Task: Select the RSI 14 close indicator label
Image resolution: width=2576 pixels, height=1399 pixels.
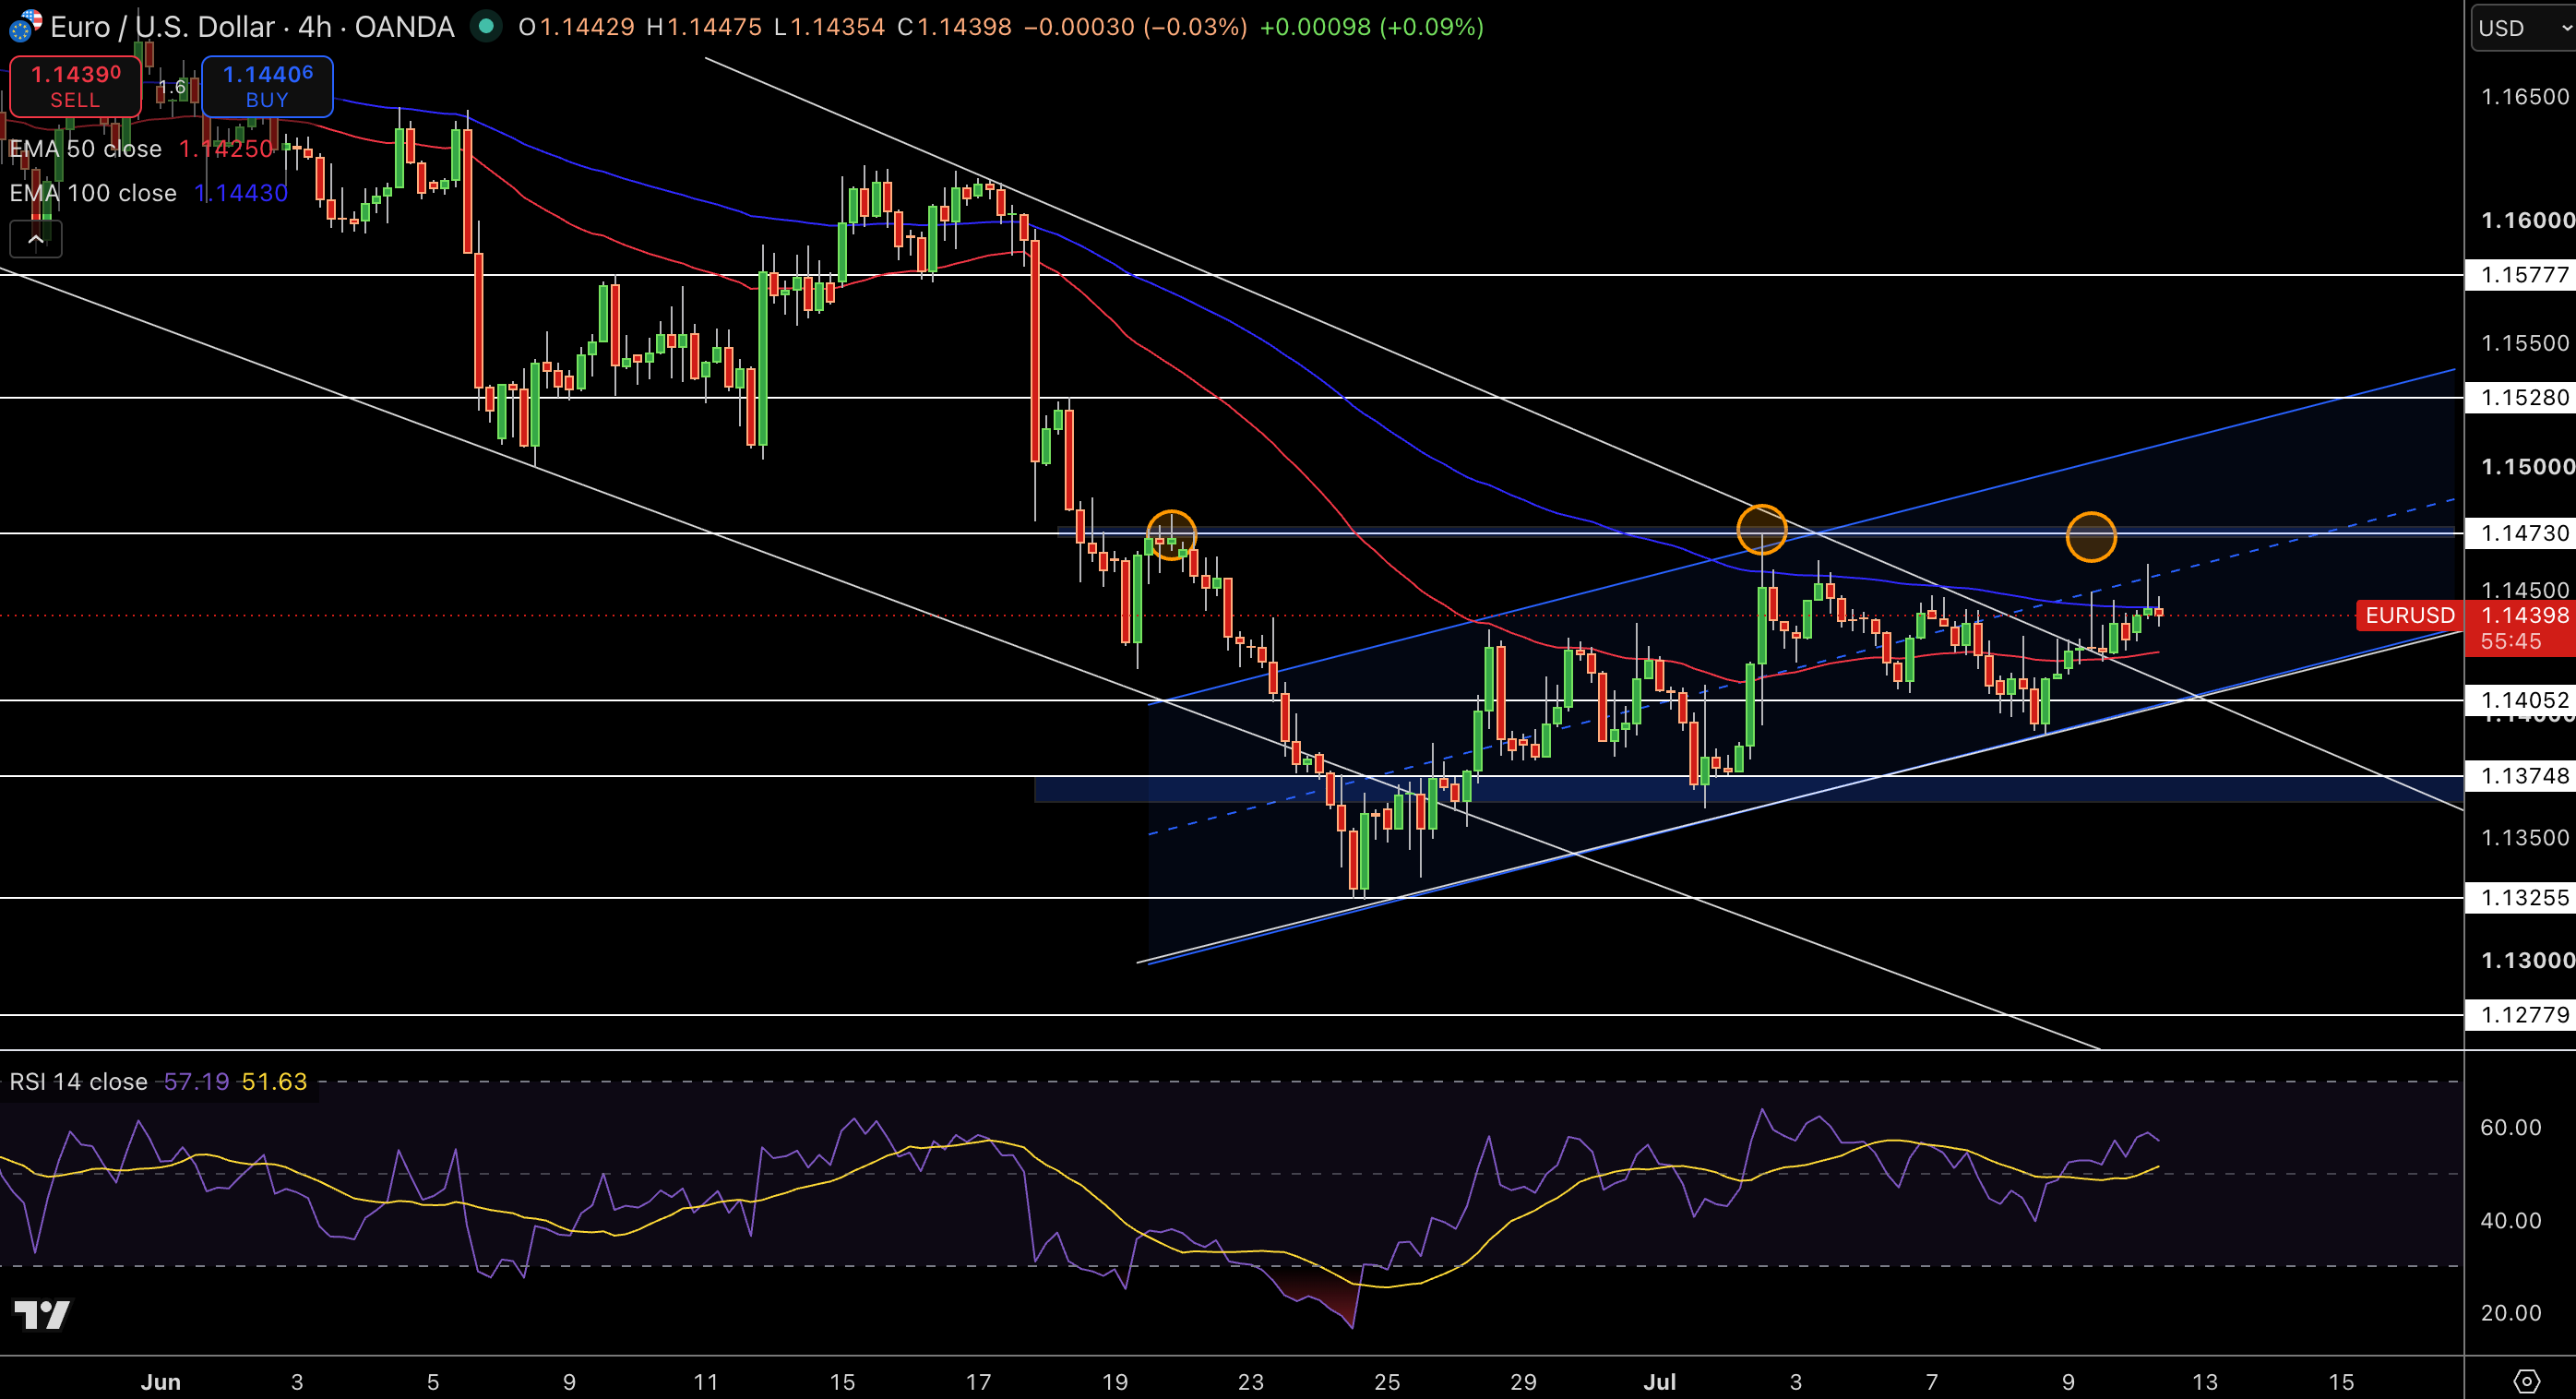Action: [x=78, y=1082]
